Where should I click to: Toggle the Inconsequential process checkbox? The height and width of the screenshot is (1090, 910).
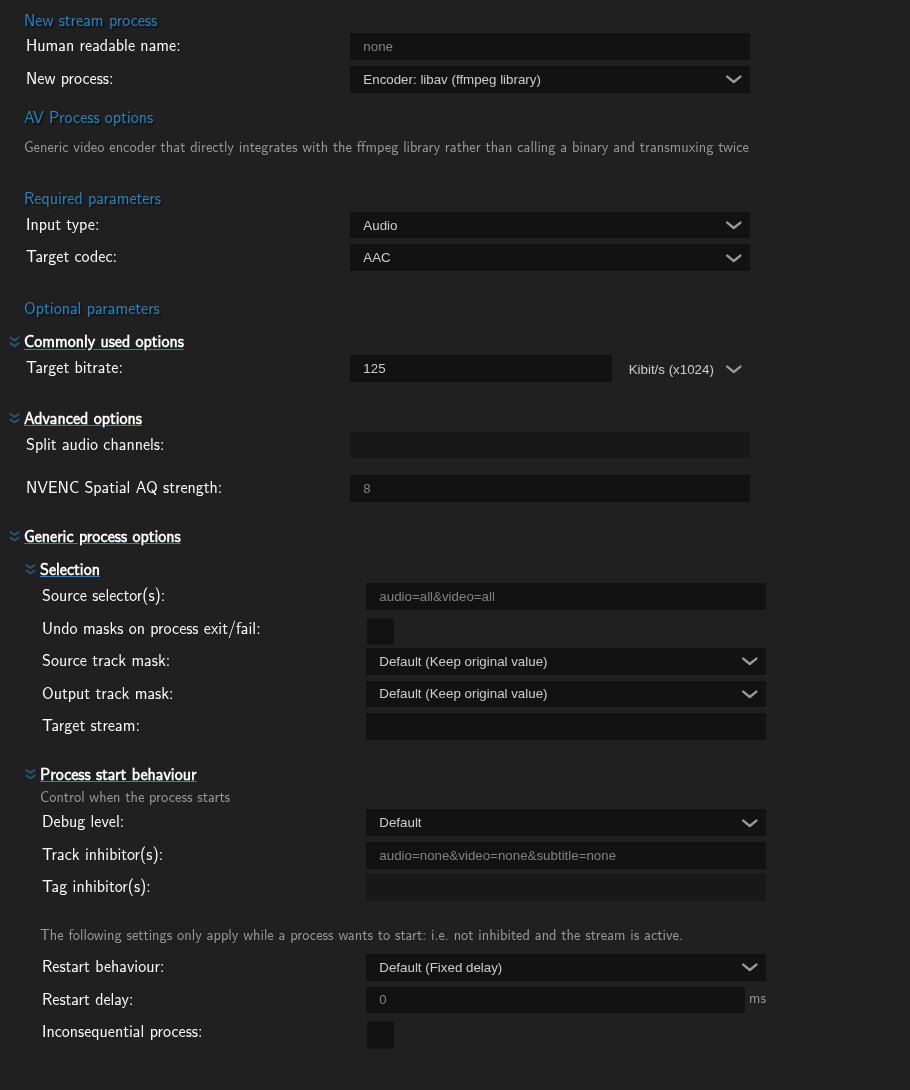(380, 1035)
